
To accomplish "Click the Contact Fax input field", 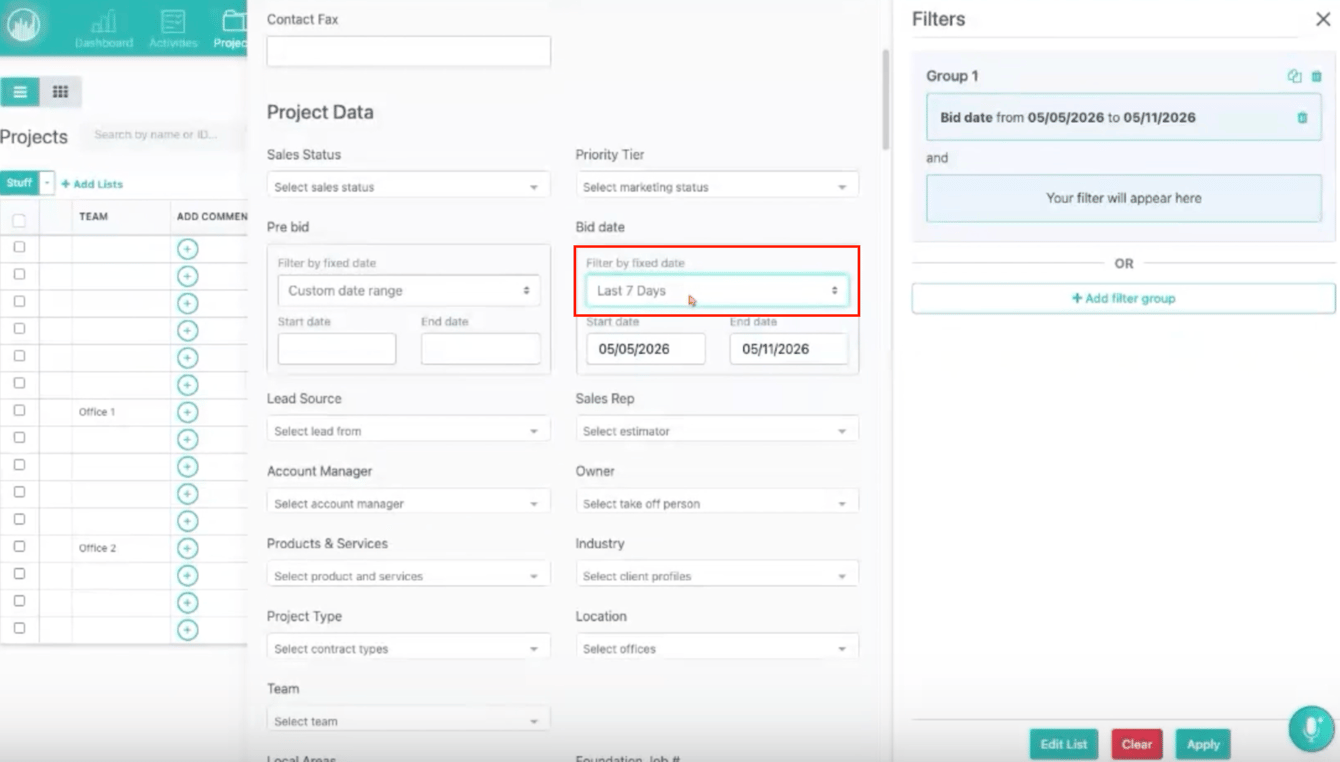I will click(x=408, y=52).
